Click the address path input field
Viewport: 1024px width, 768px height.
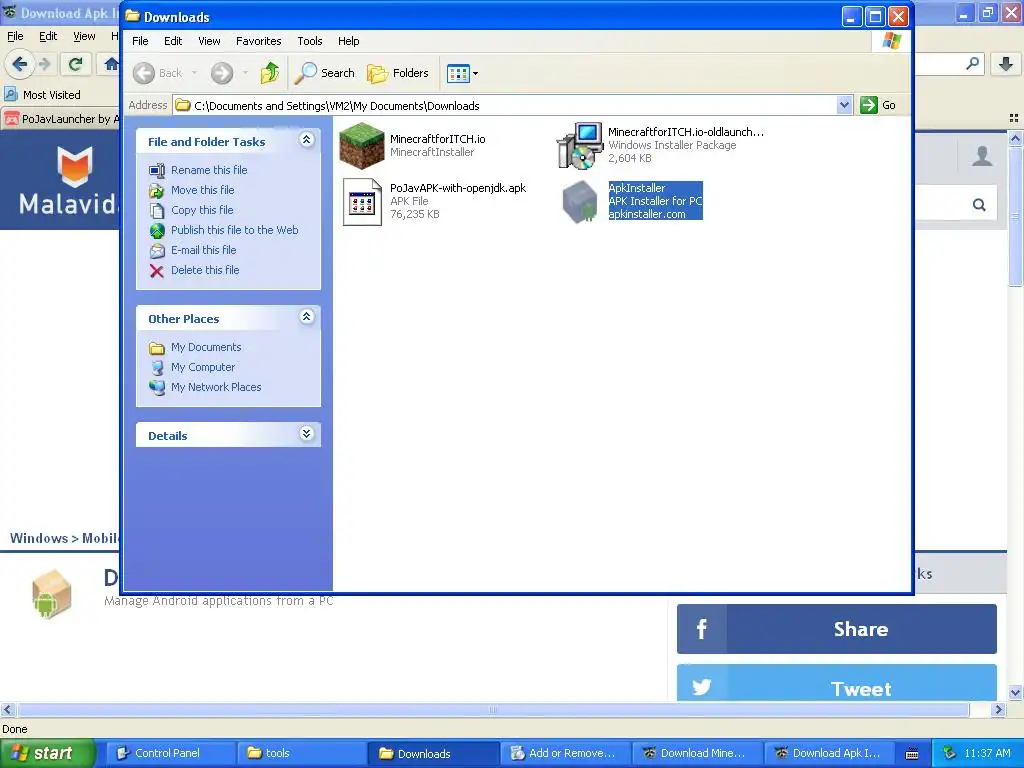(x=506, y=105)
